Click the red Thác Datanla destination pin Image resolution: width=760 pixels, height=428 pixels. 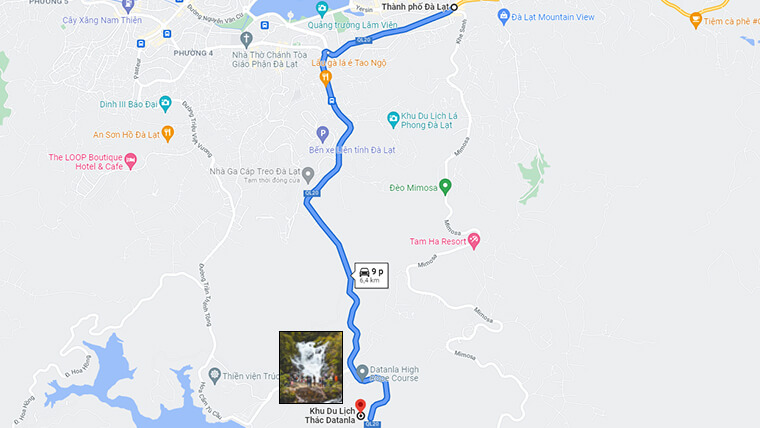[x=360, y=406]
